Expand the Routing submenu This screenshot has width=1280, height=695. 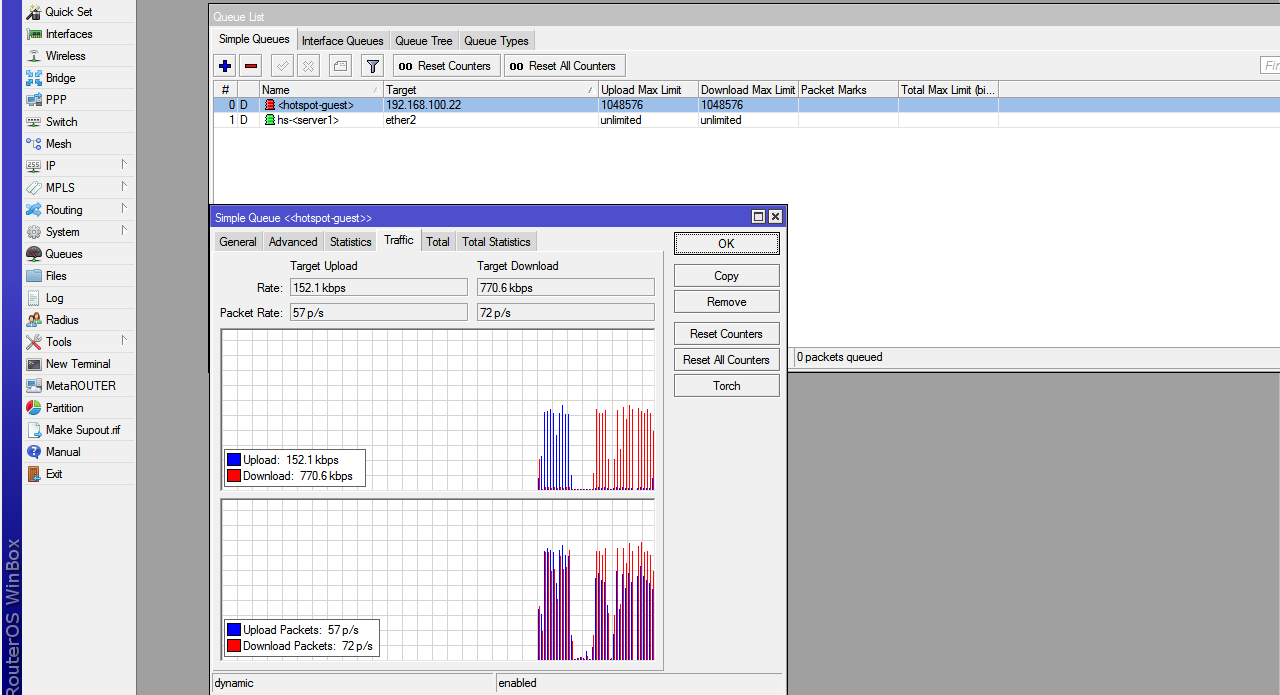click(125, 209)
